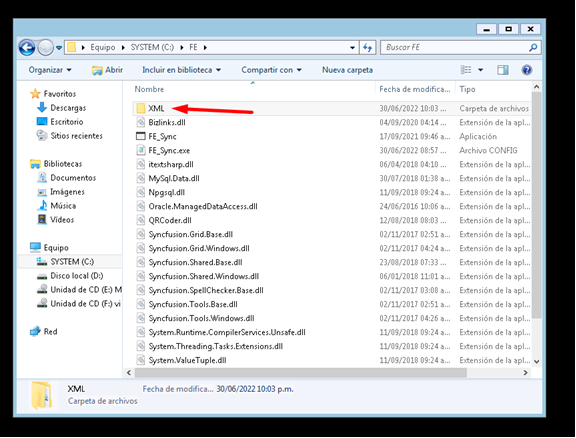Click the Abrir button
The height and width of the screenshot is (438, 576).
[x=108, y=70]
